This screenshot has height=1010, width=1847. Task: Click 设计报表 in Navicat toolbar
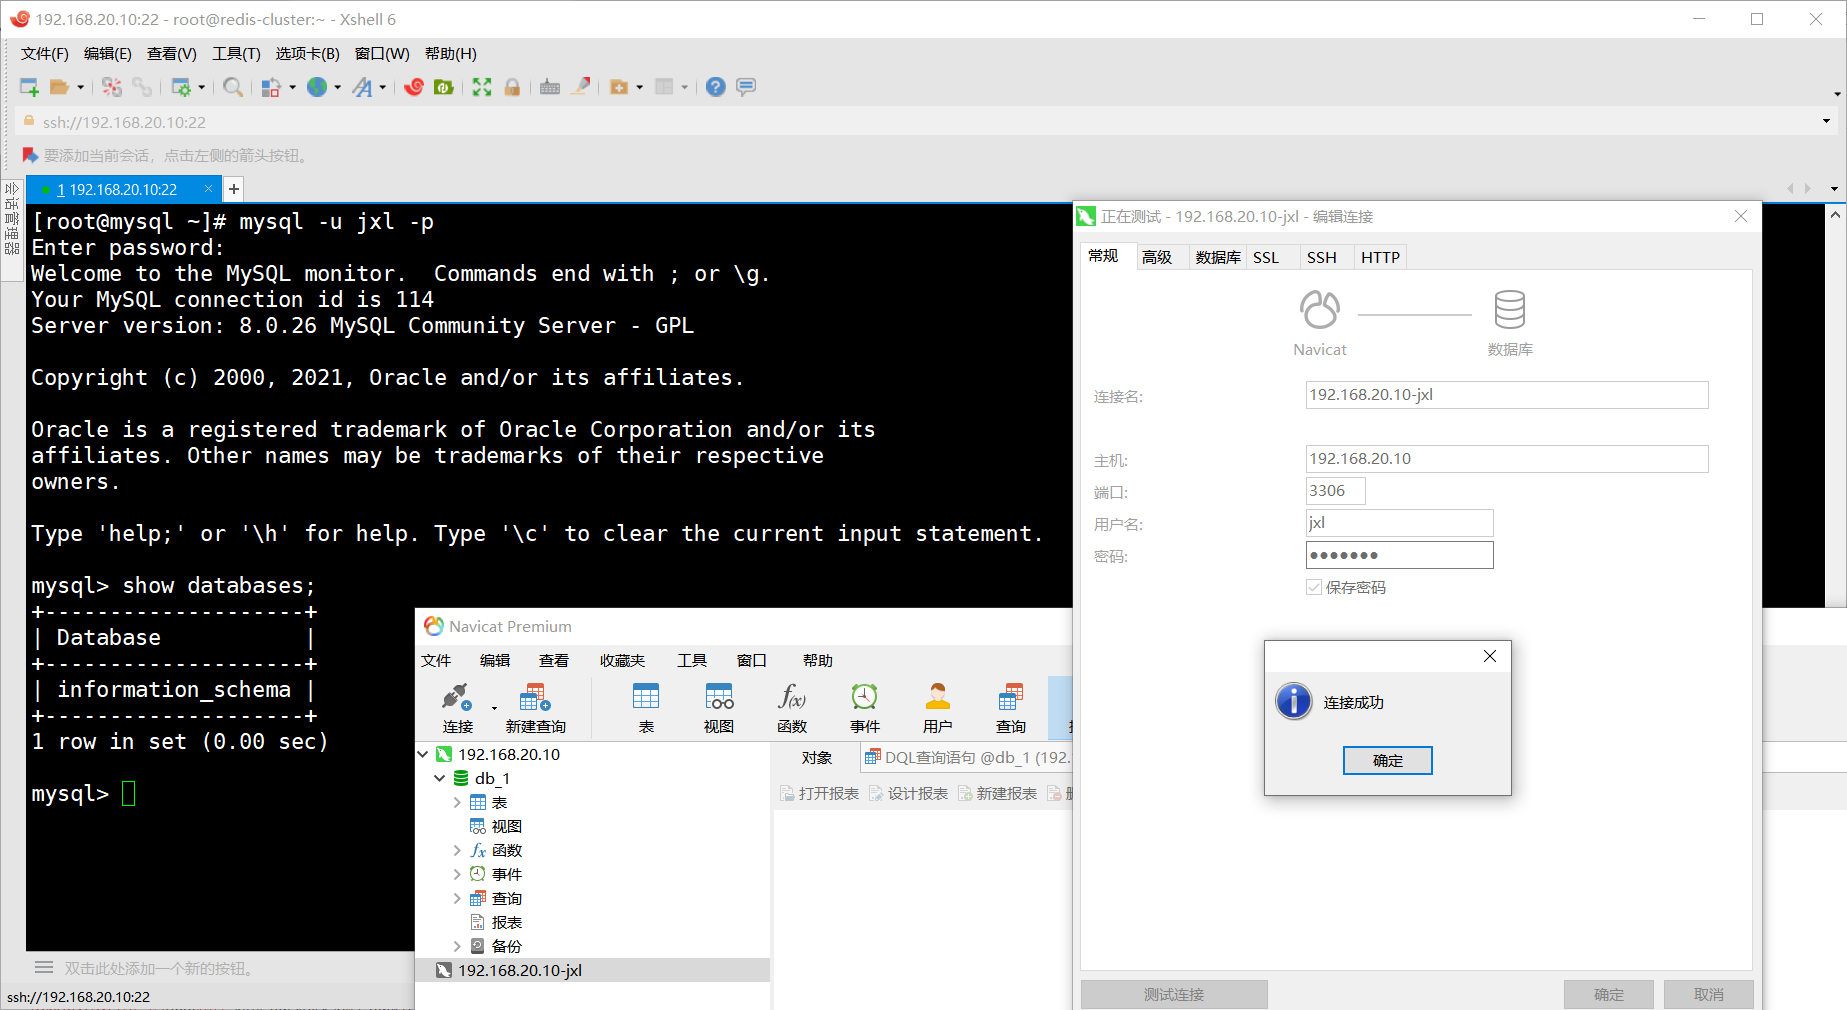[x=908, y=793]
